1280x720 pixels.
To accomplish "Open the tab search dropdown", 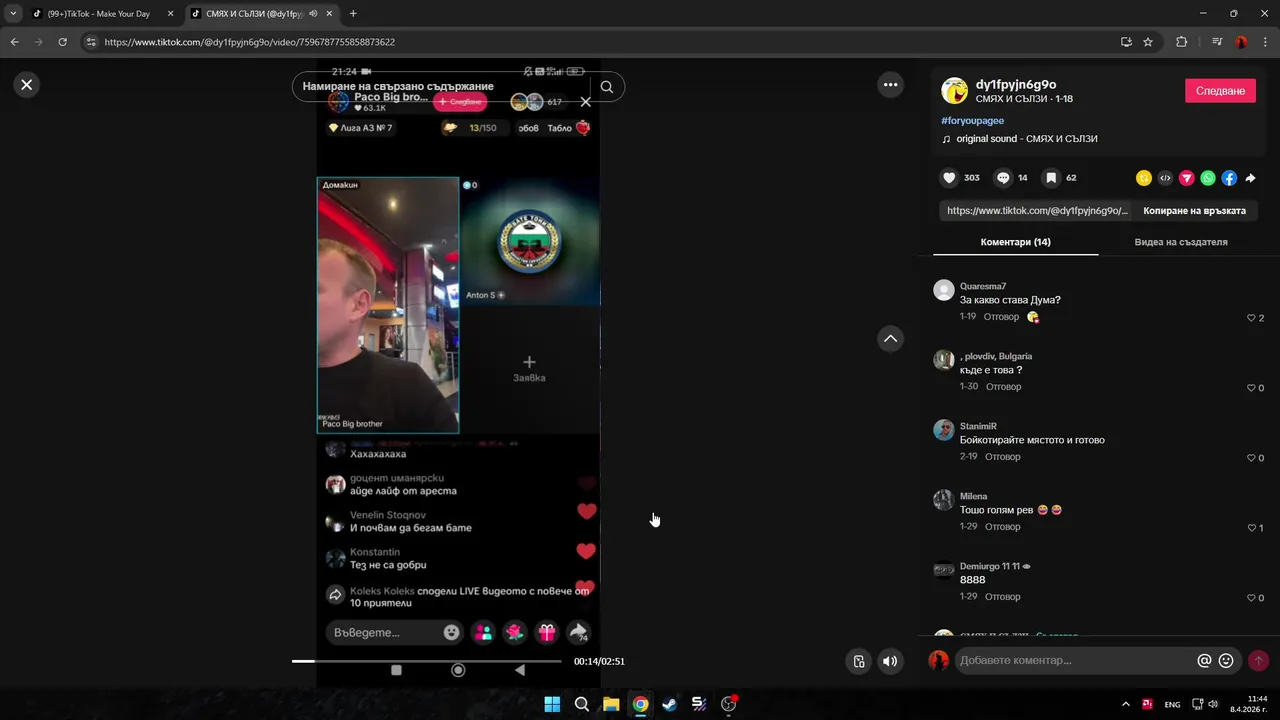I will [x=13, y=14].
